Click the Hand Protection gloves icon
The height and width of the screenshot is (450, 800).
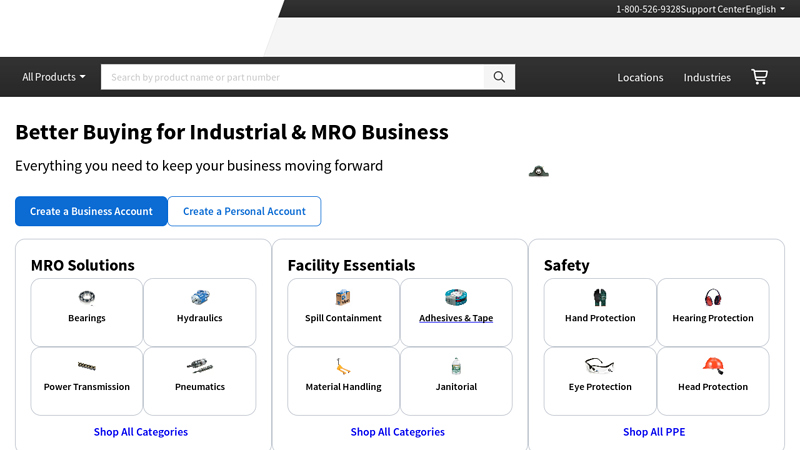point(600,297)
